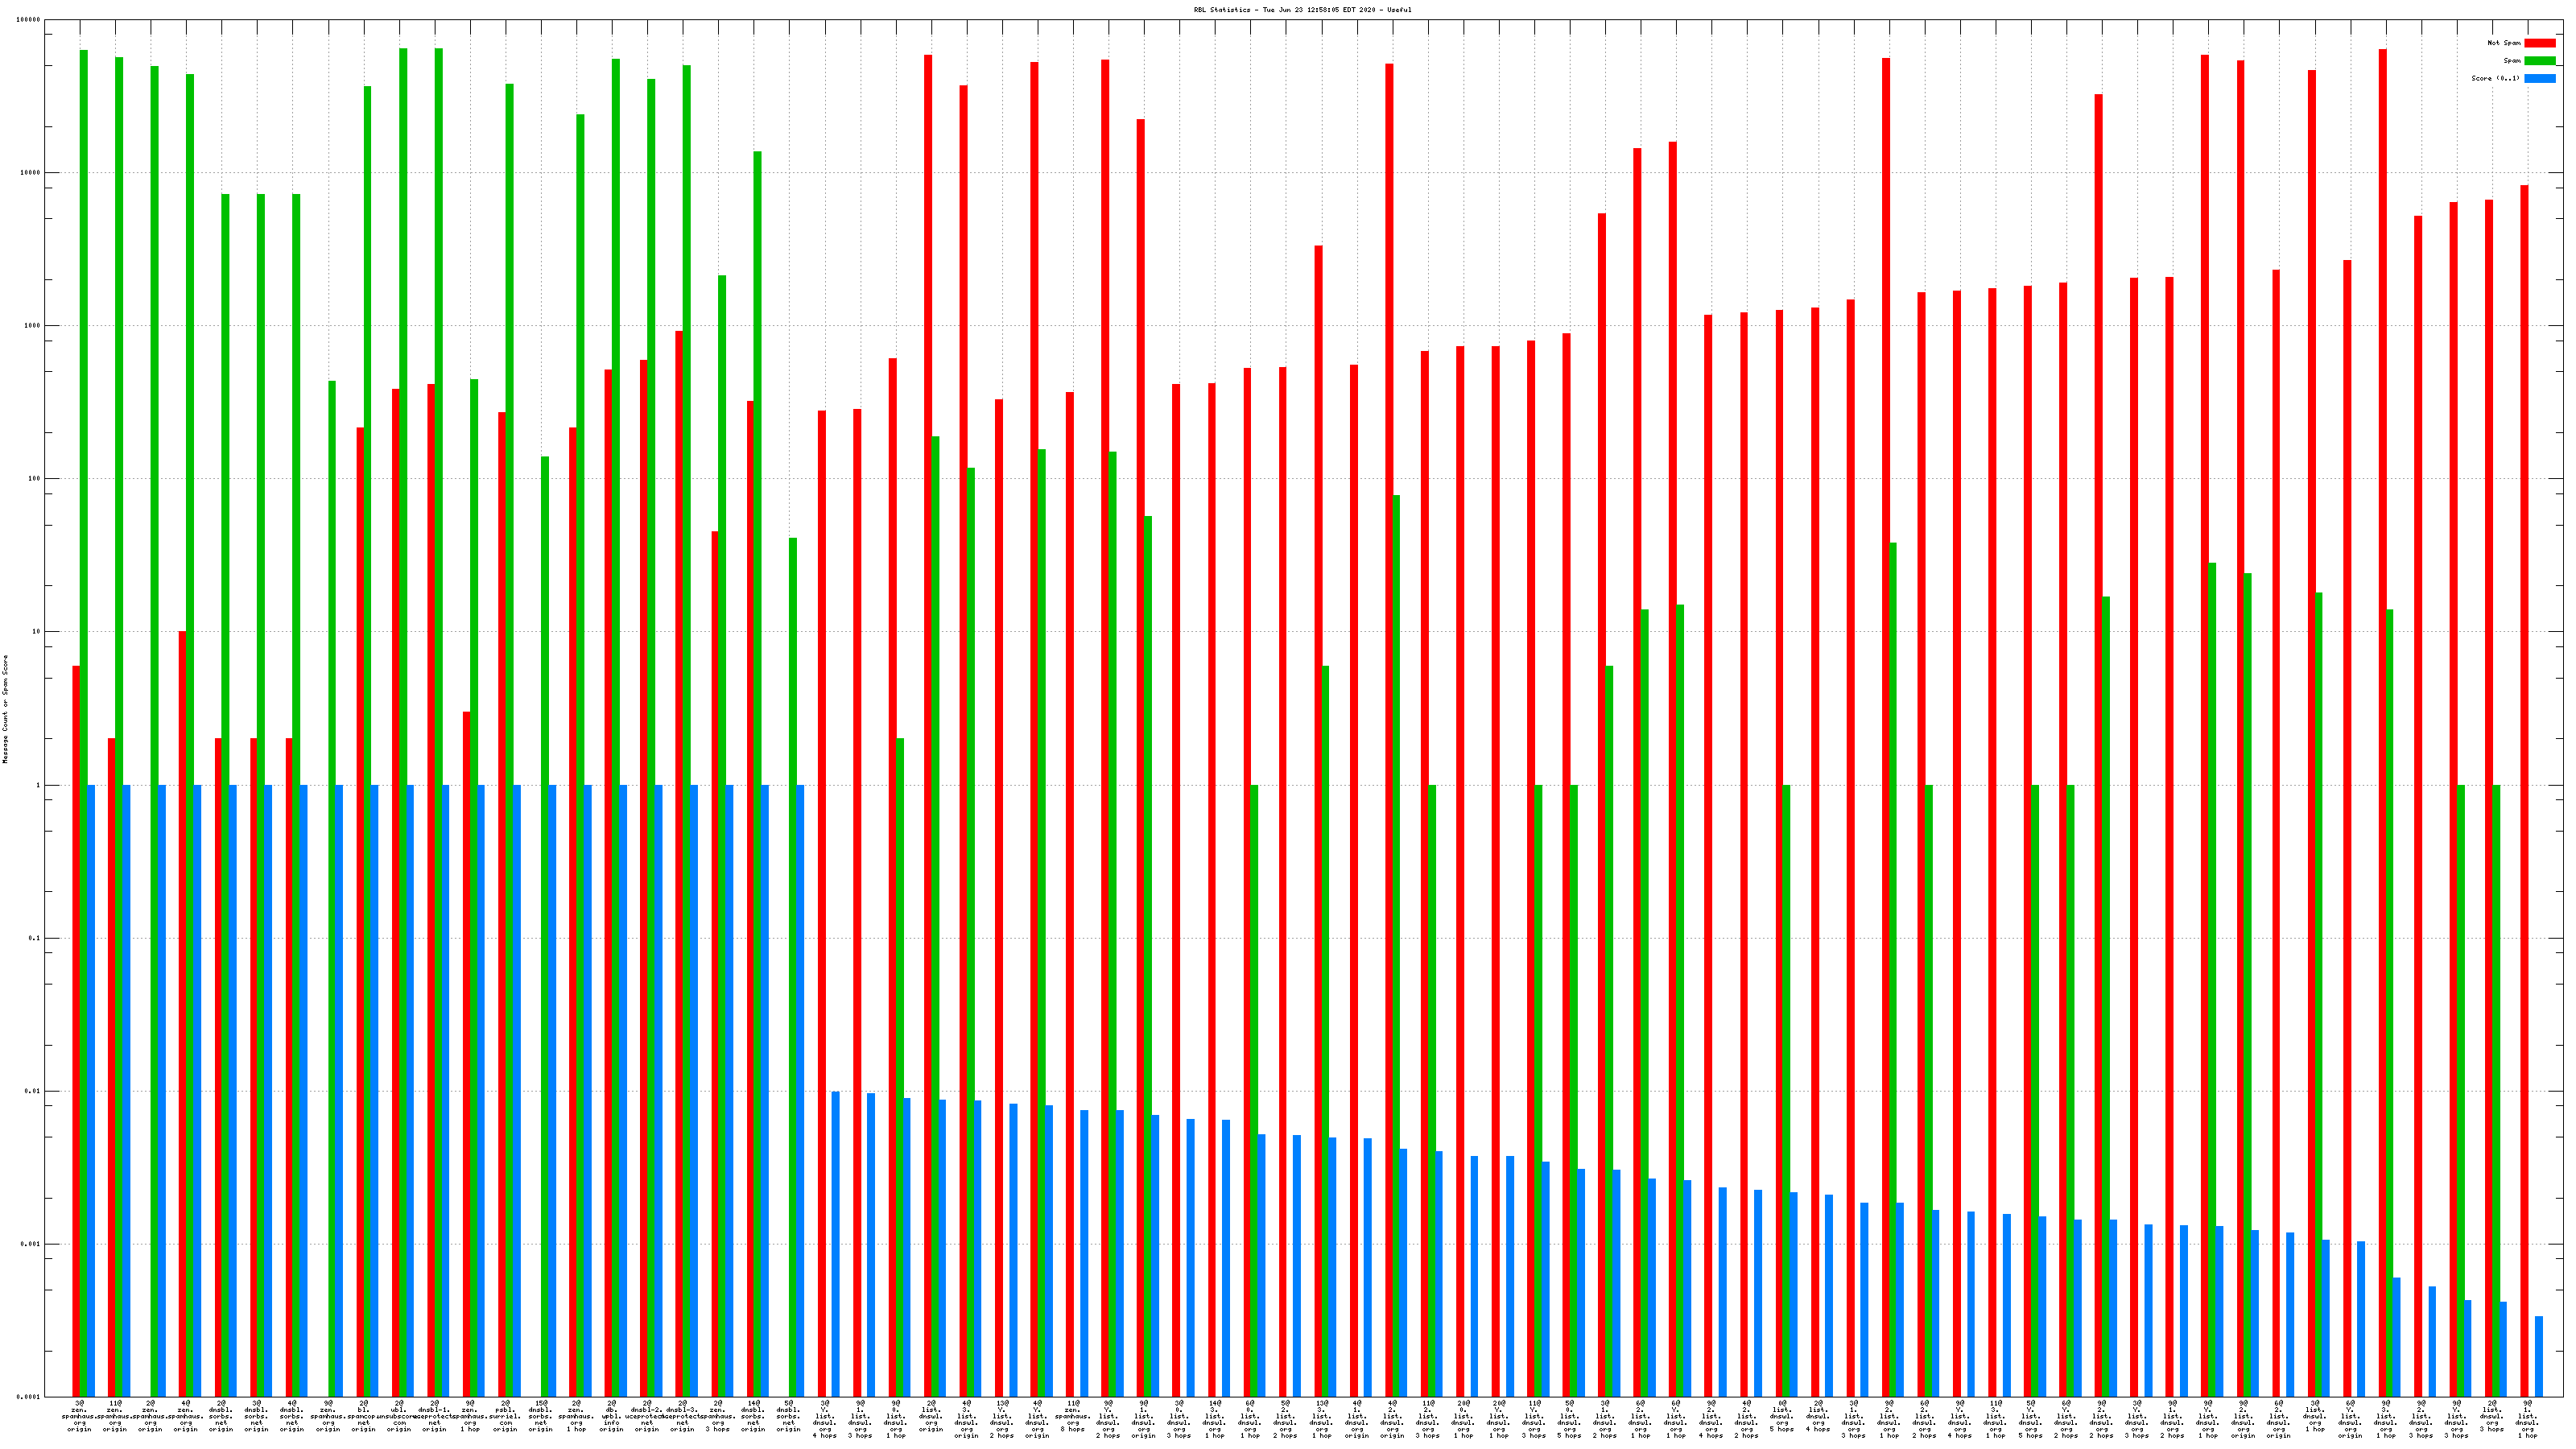
Task: Click the psbl.surriel.com origin x-axis label
Action: 505,1416
